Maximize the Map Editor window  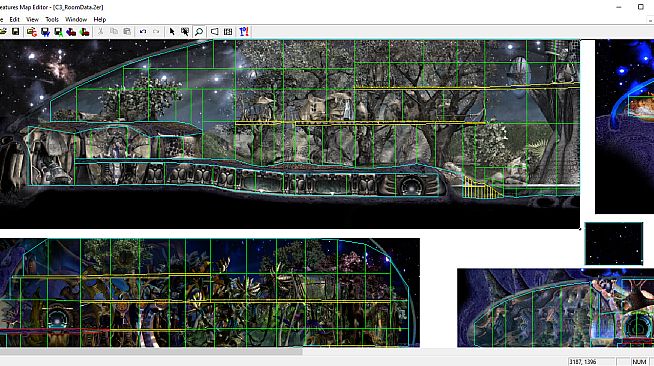pos(641,7)
